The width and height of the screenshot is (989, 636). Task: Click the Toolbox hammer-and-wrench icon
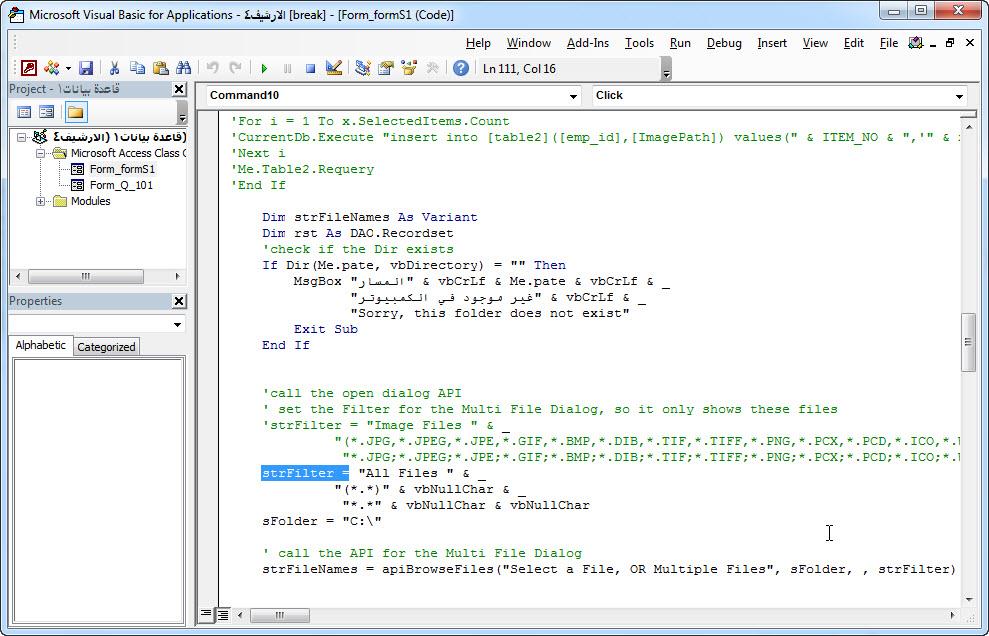click(432, 68)
